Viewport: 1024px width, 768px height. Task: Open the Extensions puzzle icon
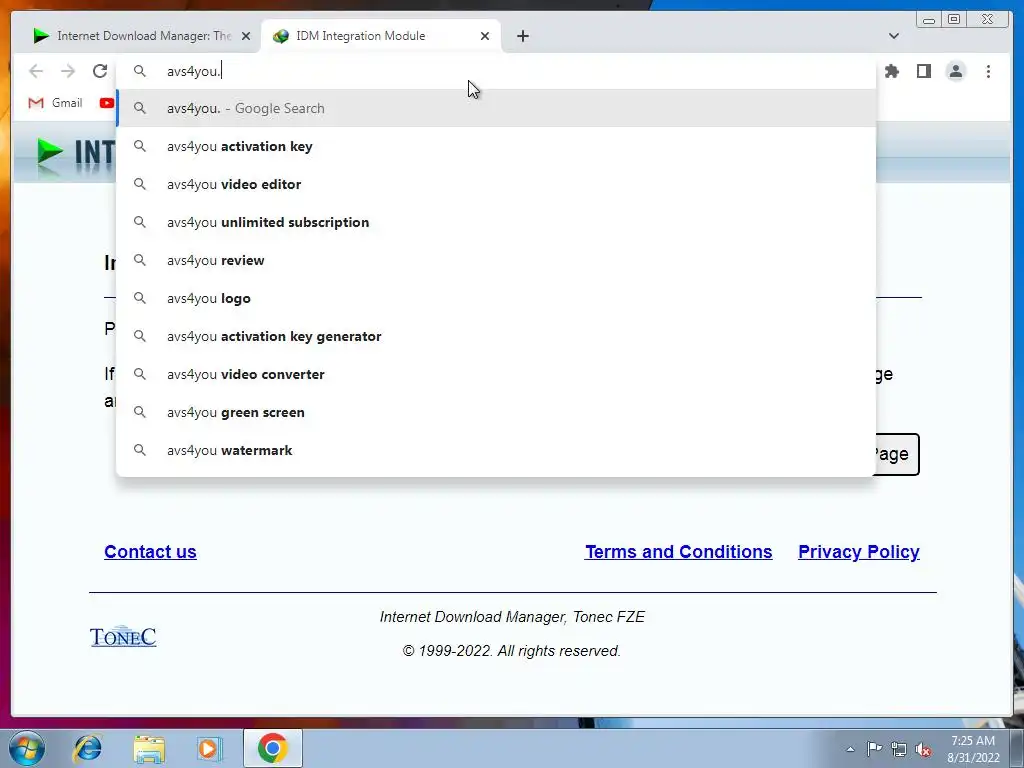[891, 71]
